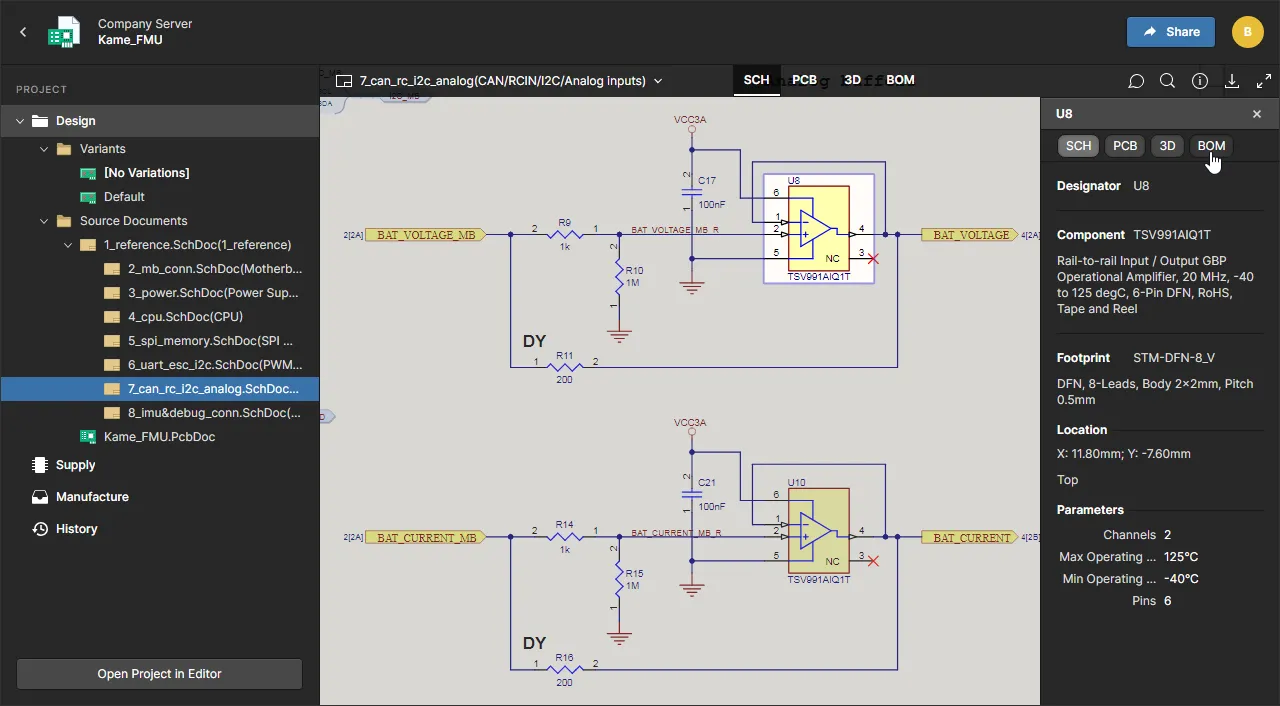This screenshot has height=706, width=1280.
Task: Show project info icon
Action: pyautogui.click(x=1200, y=81)
